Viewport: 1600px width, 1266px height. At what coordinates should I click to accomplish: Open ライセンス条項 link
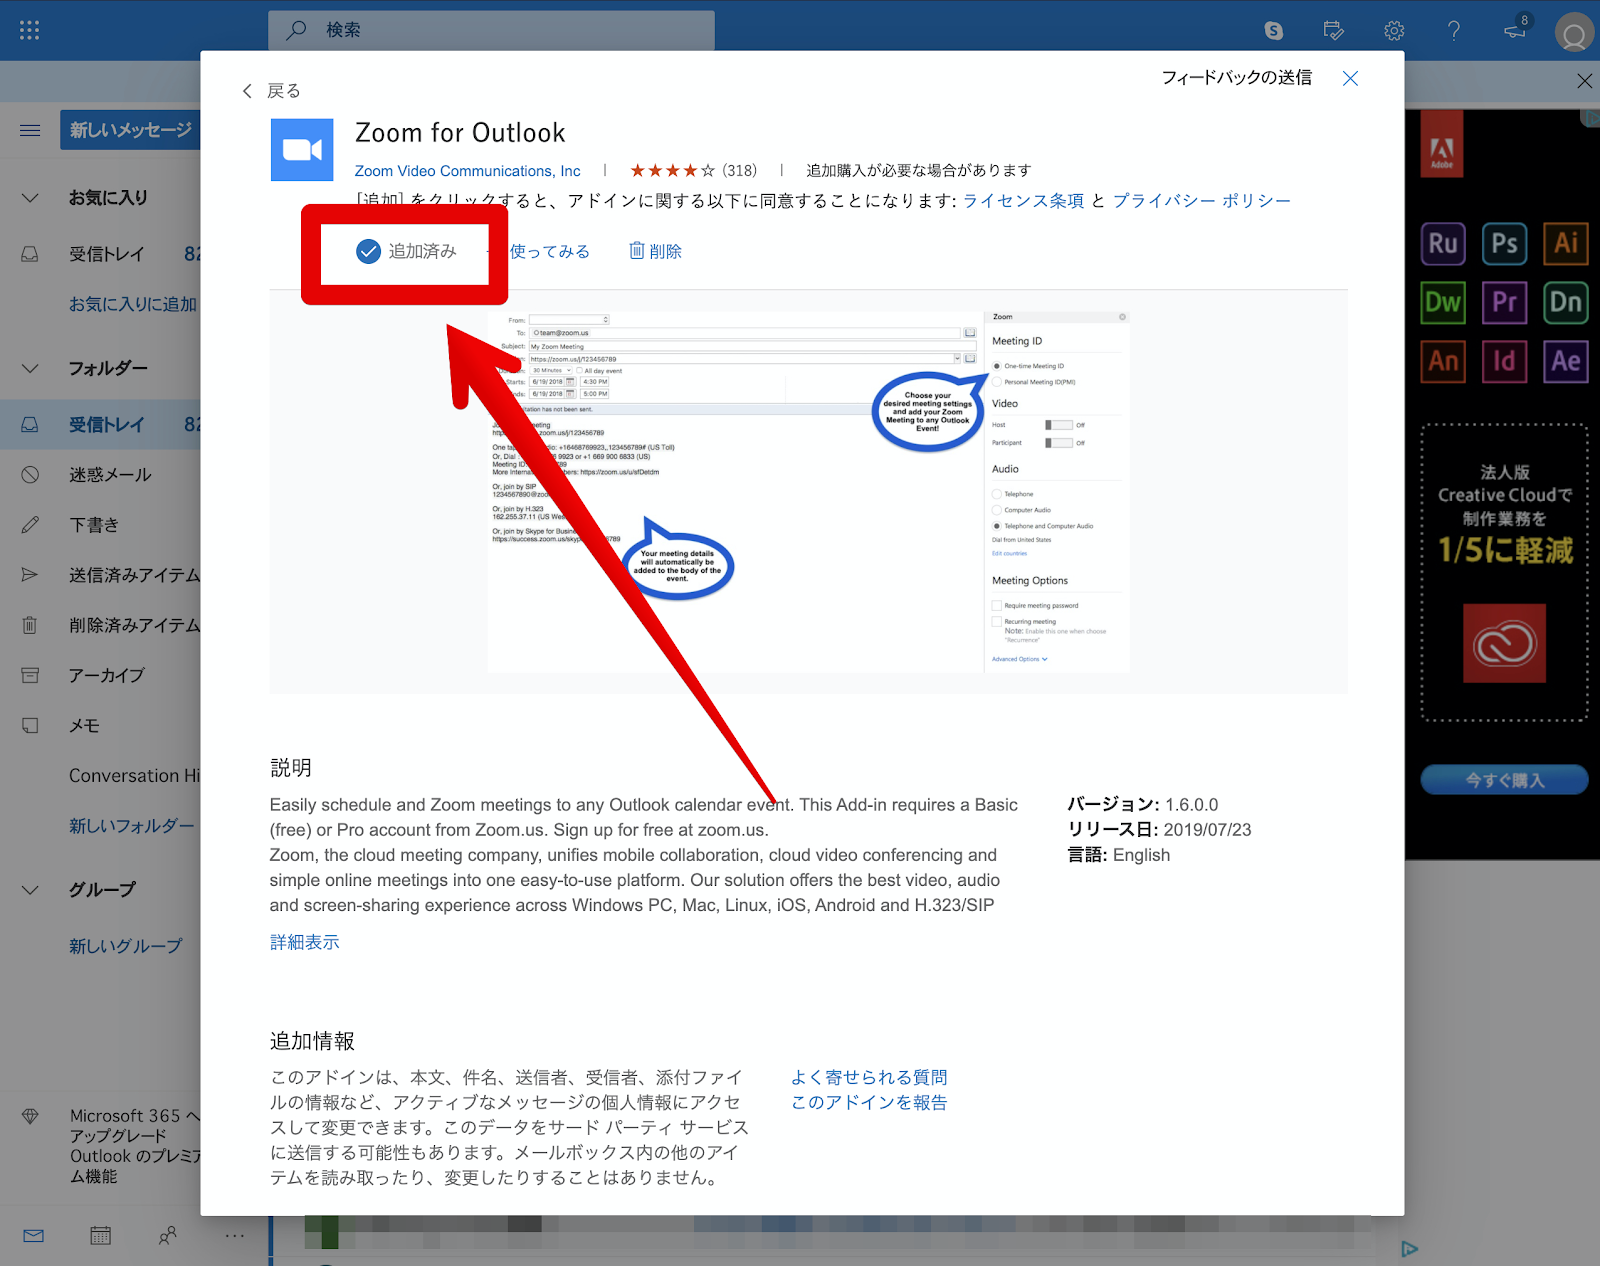[x=1023, y=201]
